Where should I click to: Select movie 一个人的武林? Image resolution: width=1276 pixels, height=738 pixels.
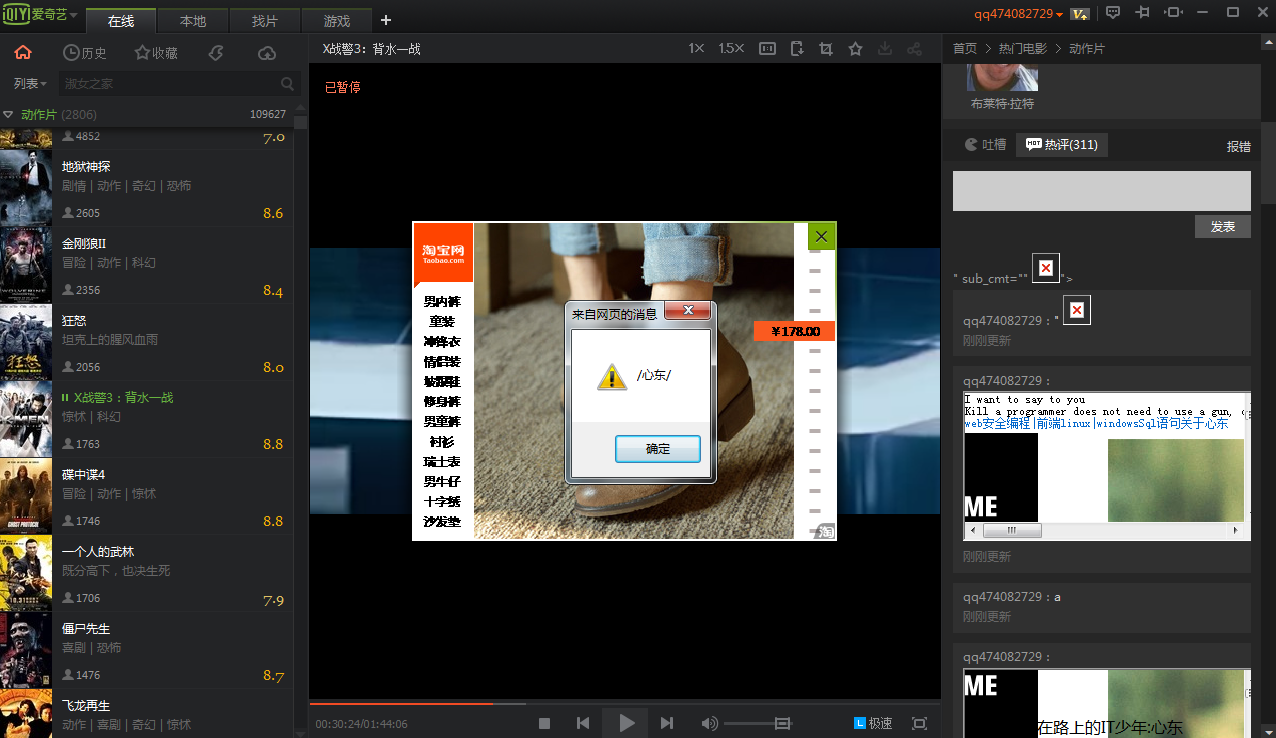(146, 571)
